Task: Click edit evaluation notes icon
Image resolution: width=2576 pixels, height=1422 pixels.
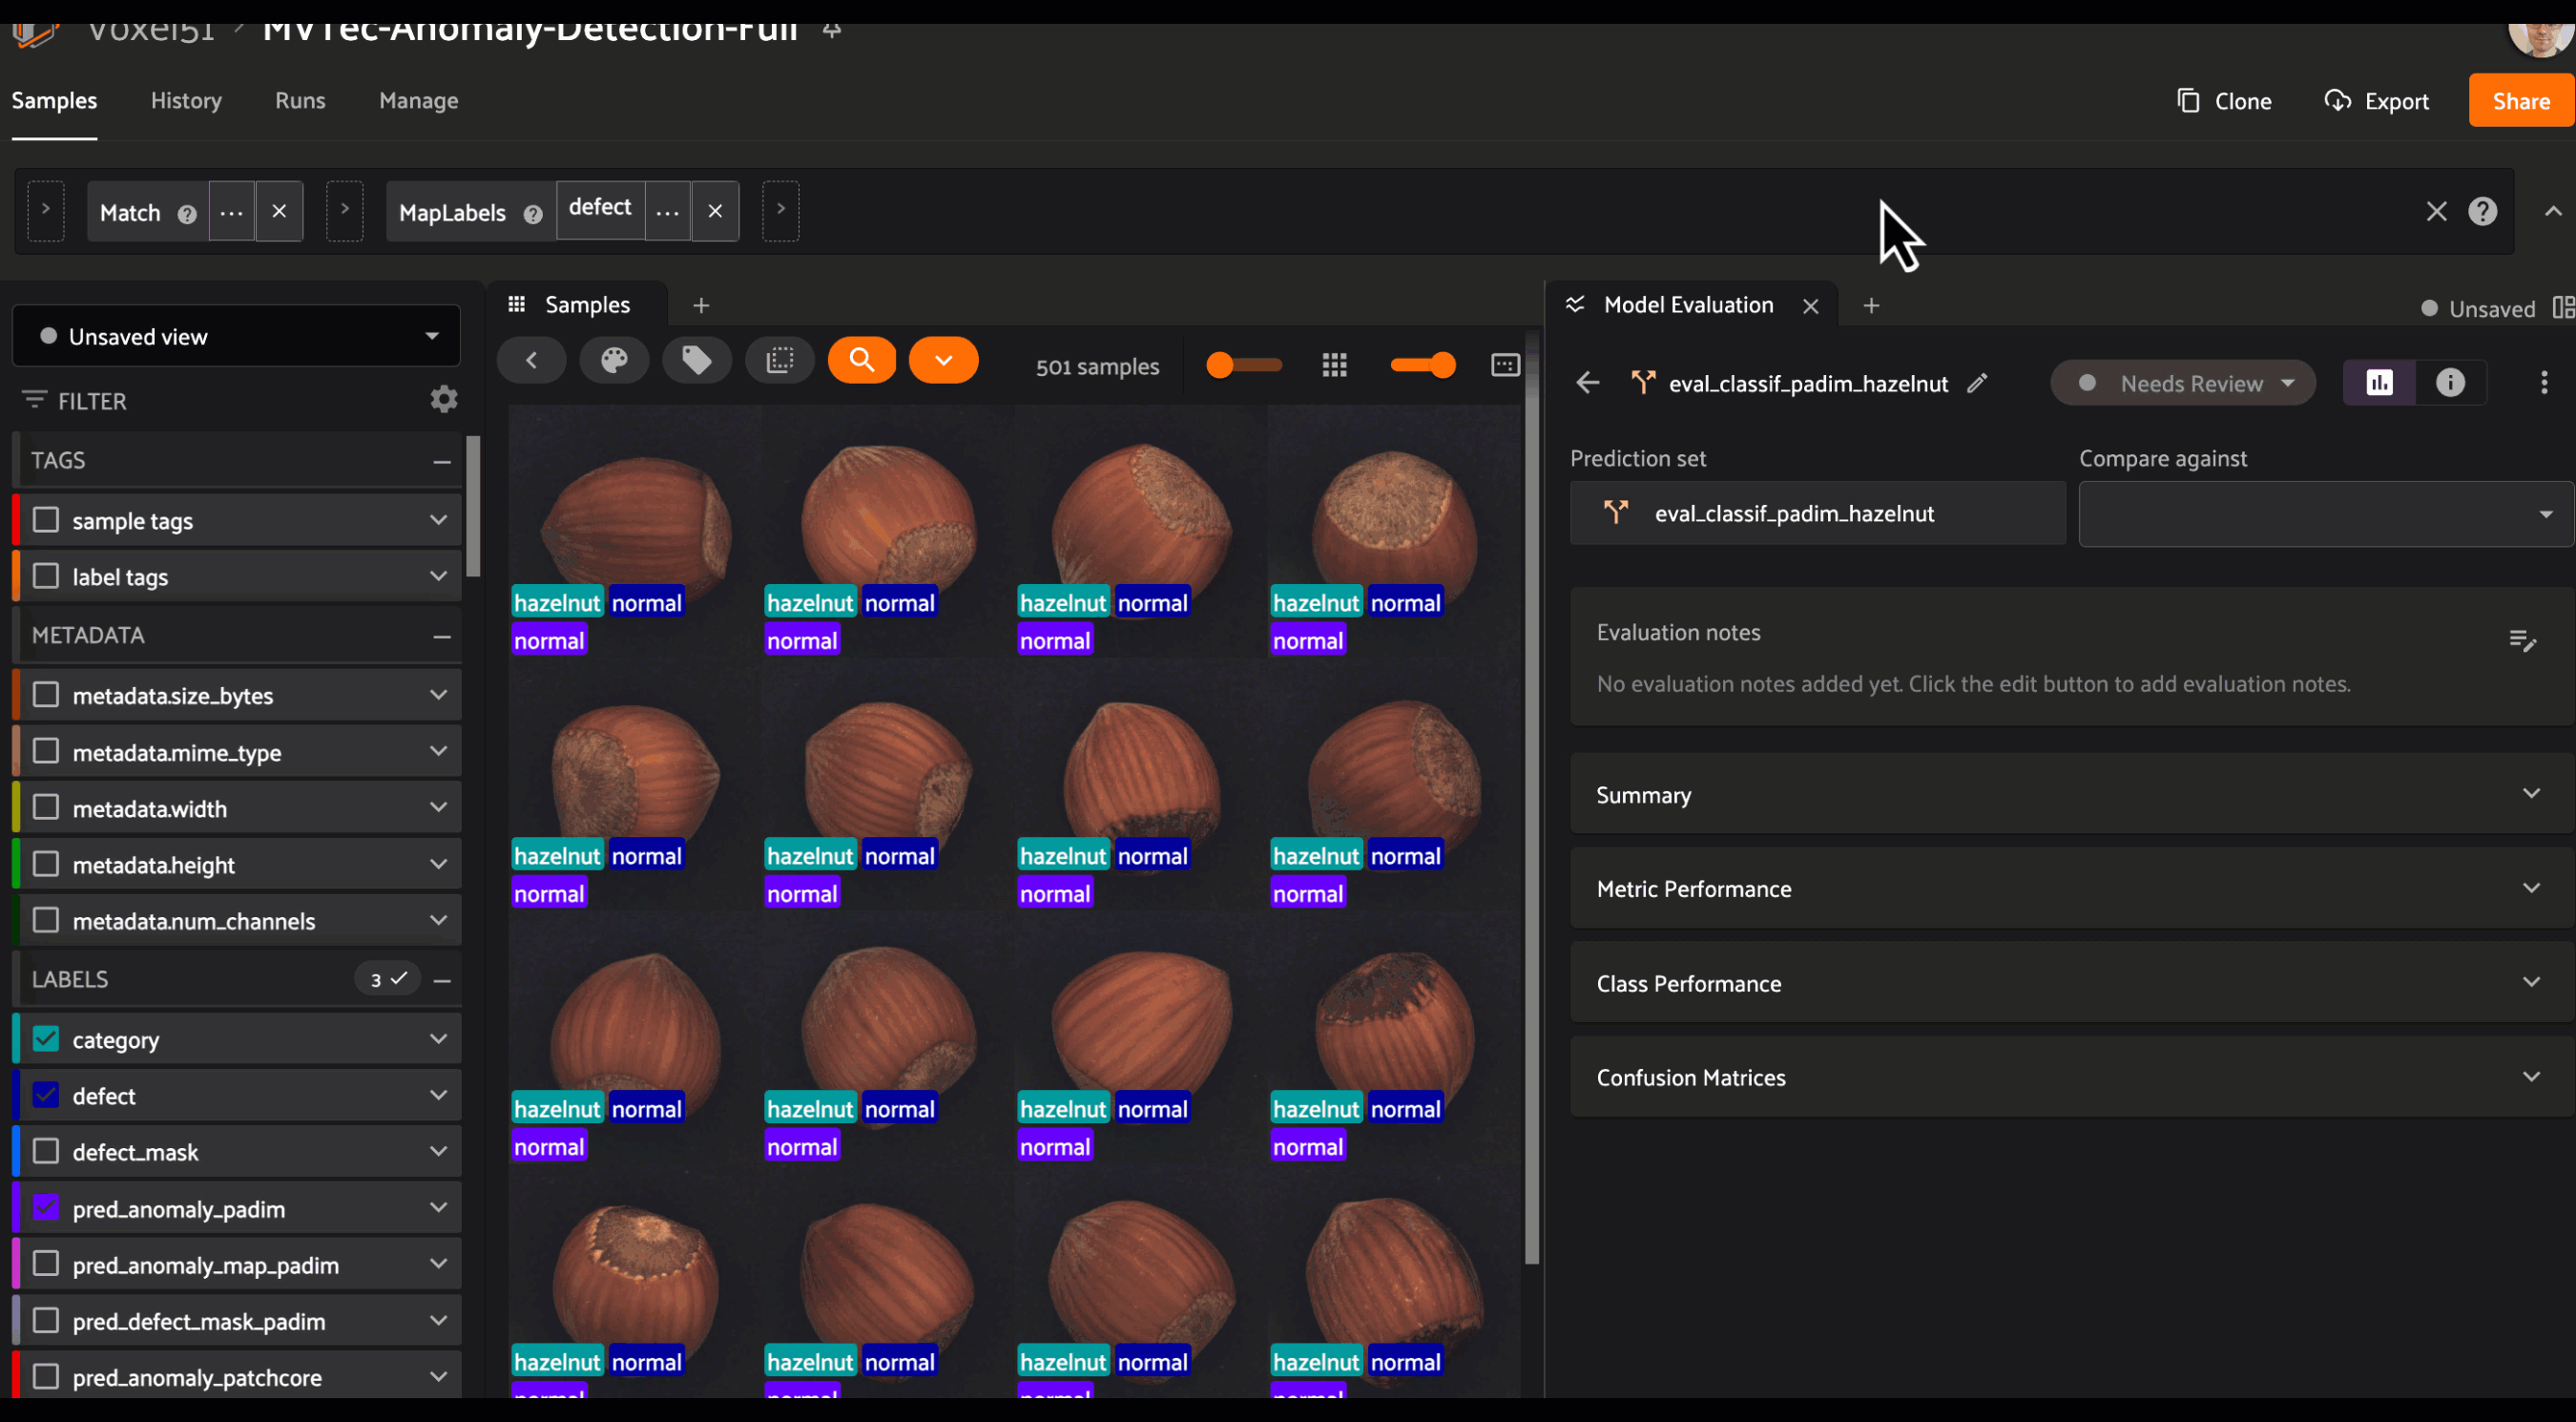Action: [x=2521, y=640]
